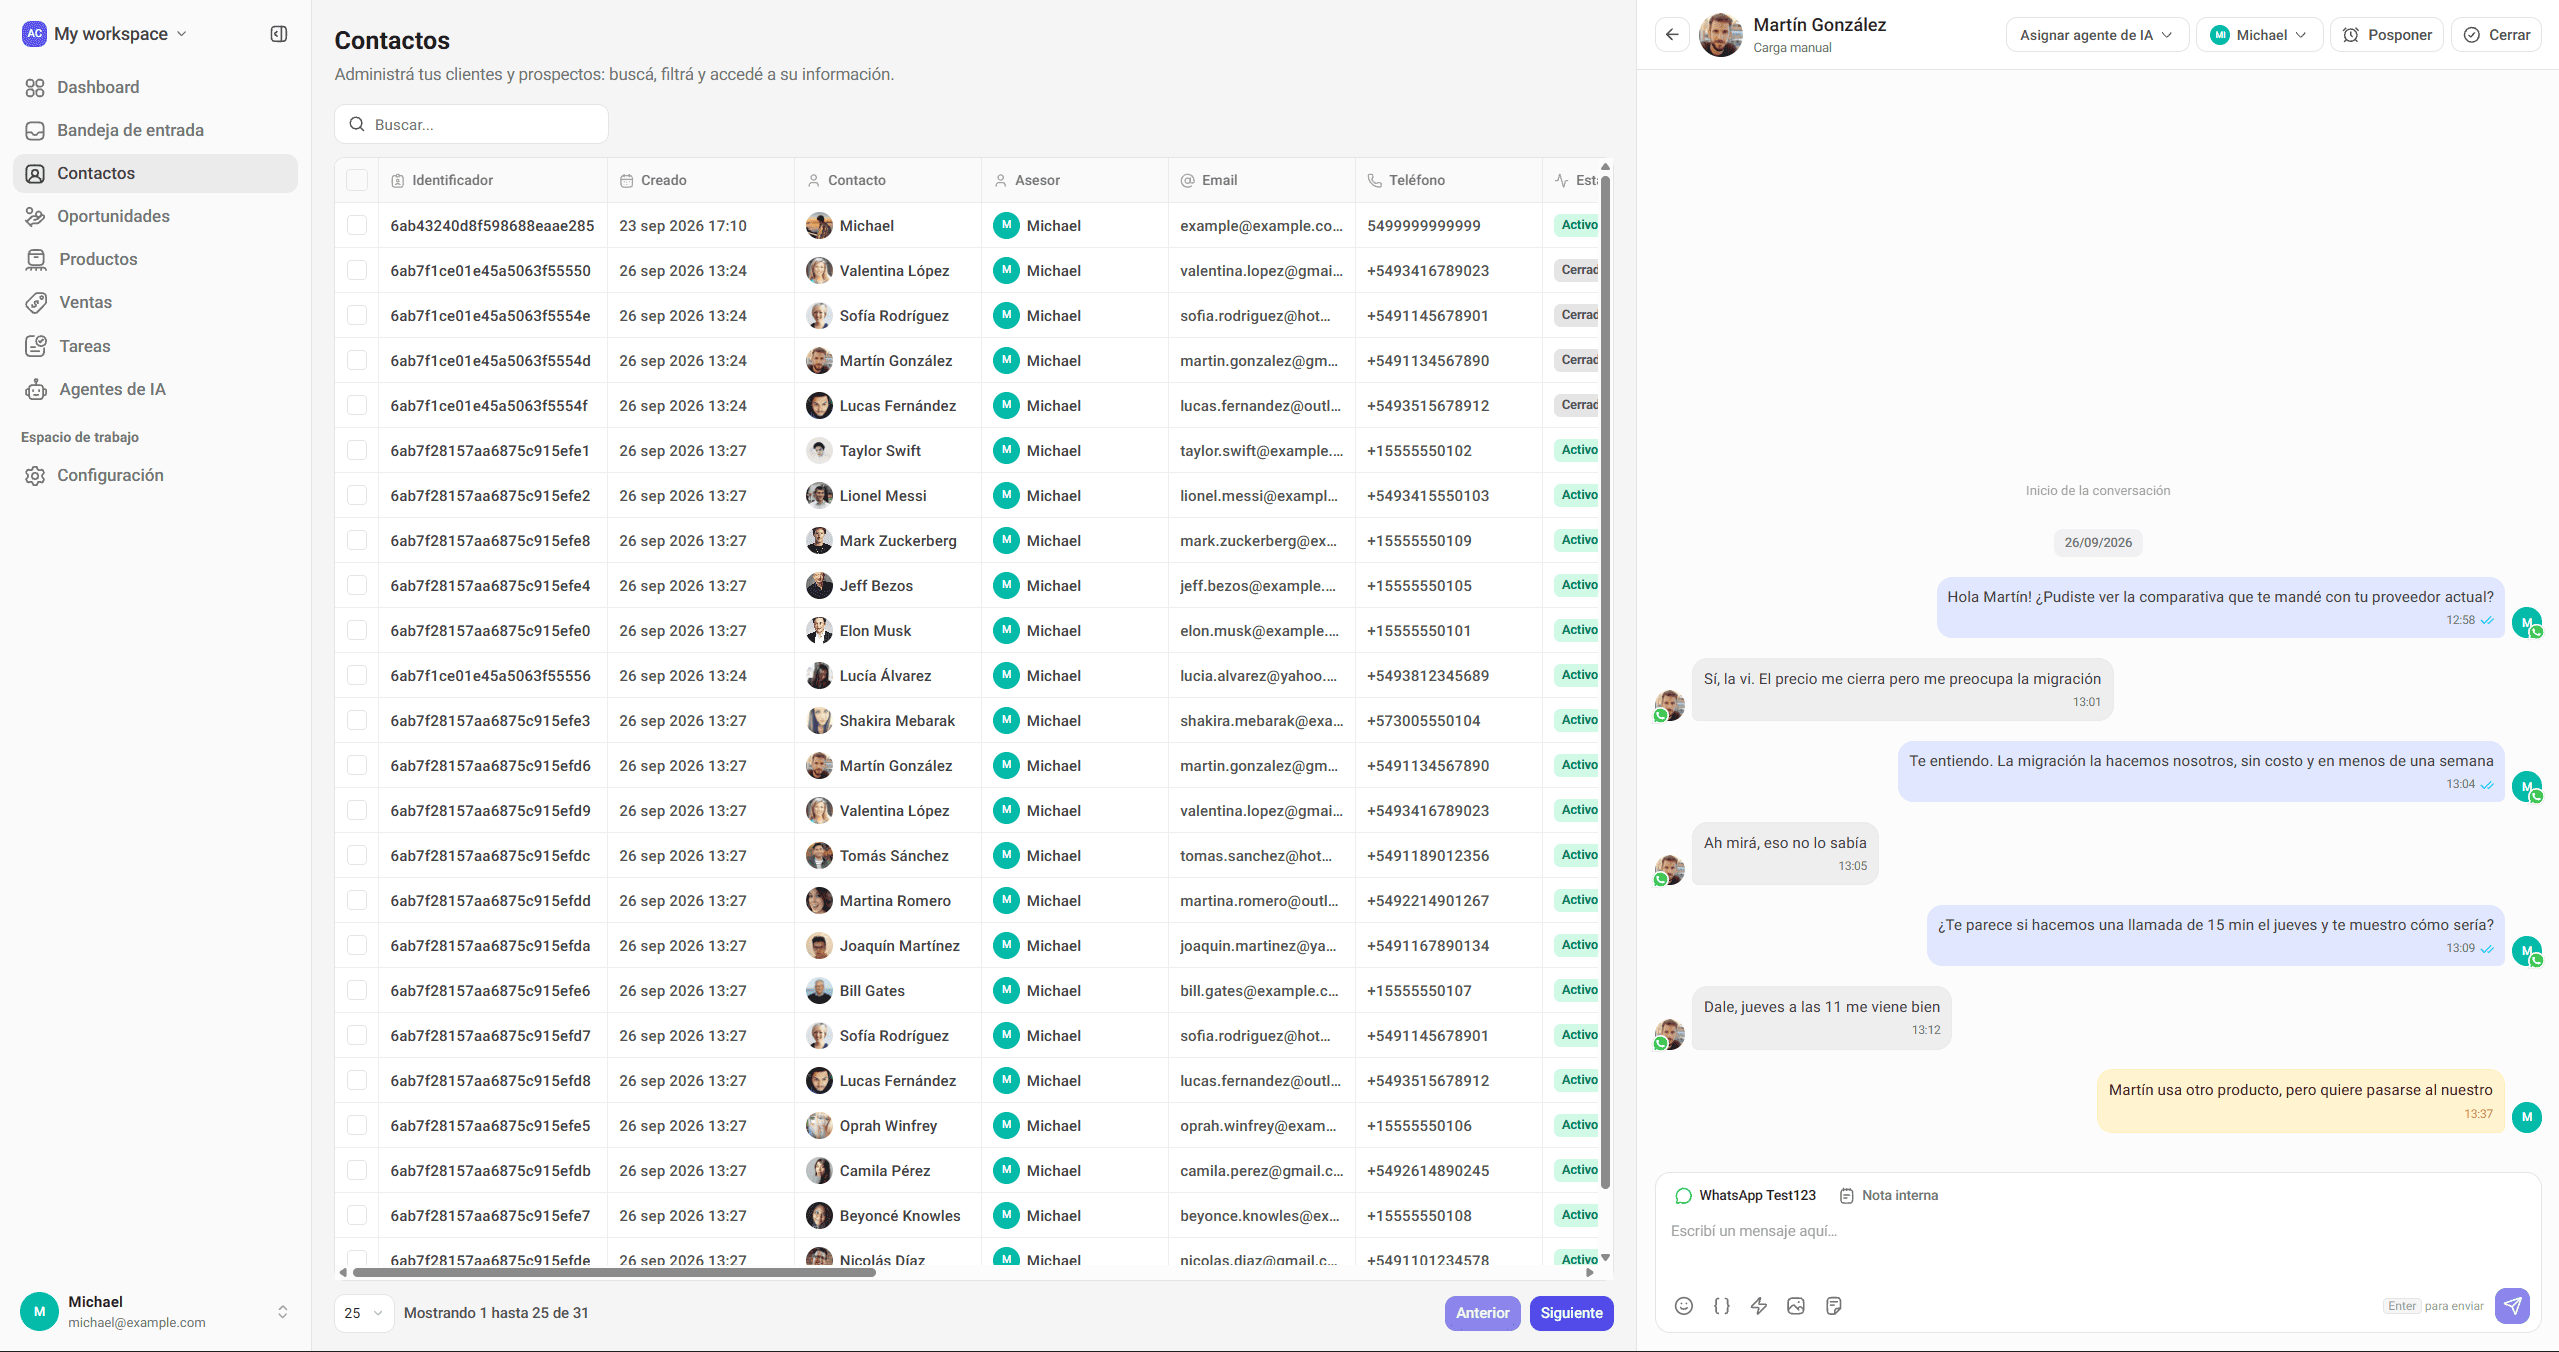Image resolution: width=2559 pixels, height=1352 pixels.
Task: Select the Lionel Messi row checkbox
Action: click(x=357, y=495)
